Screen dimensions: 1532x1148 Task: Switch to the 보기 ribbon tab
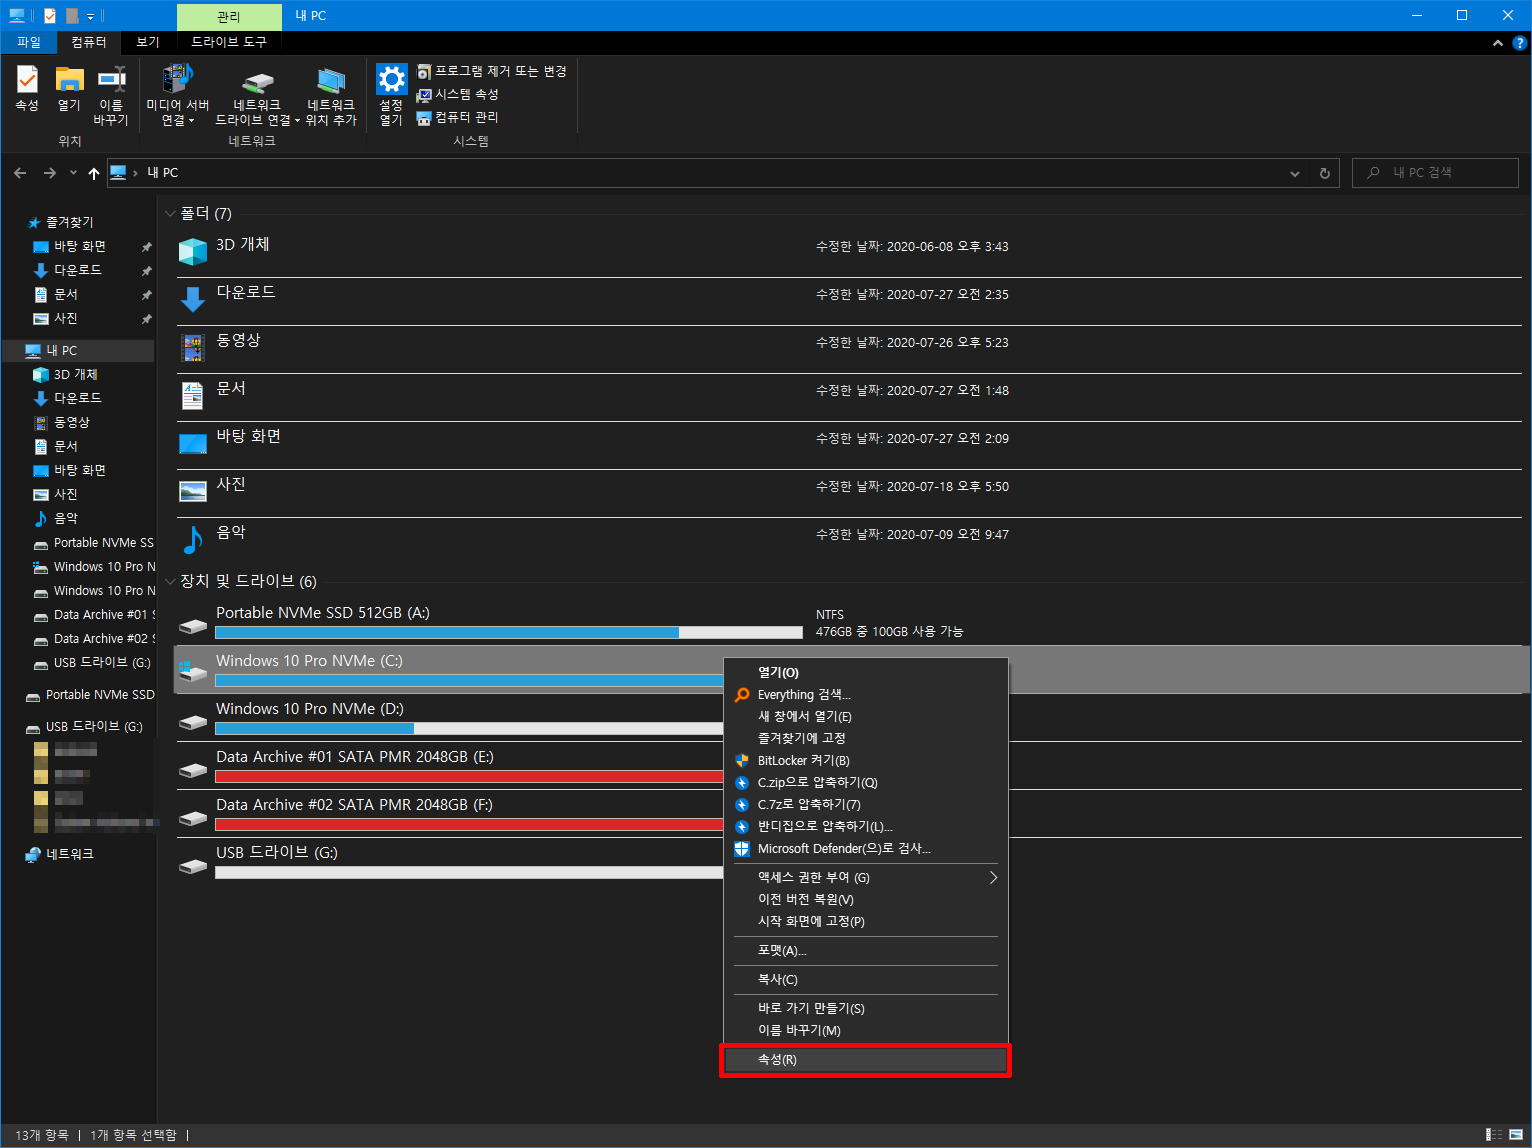pyautogui.click(x=148, y=42)
